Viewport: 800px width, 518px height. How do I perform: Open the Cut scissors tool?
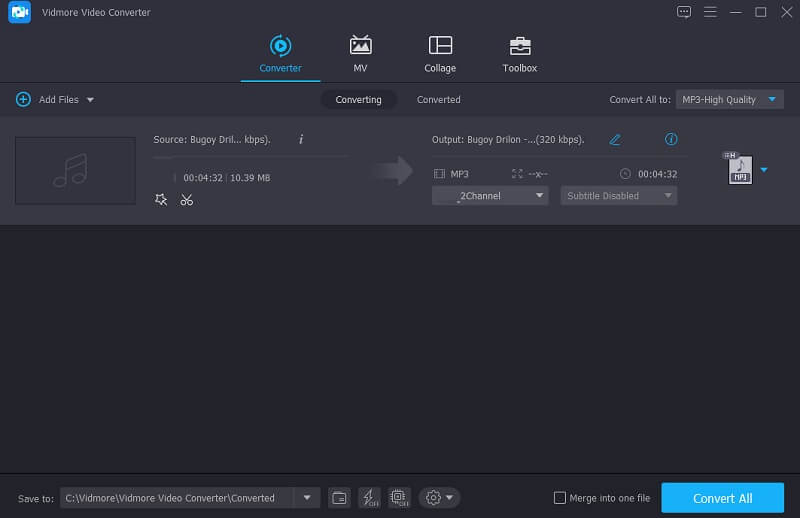186,200
